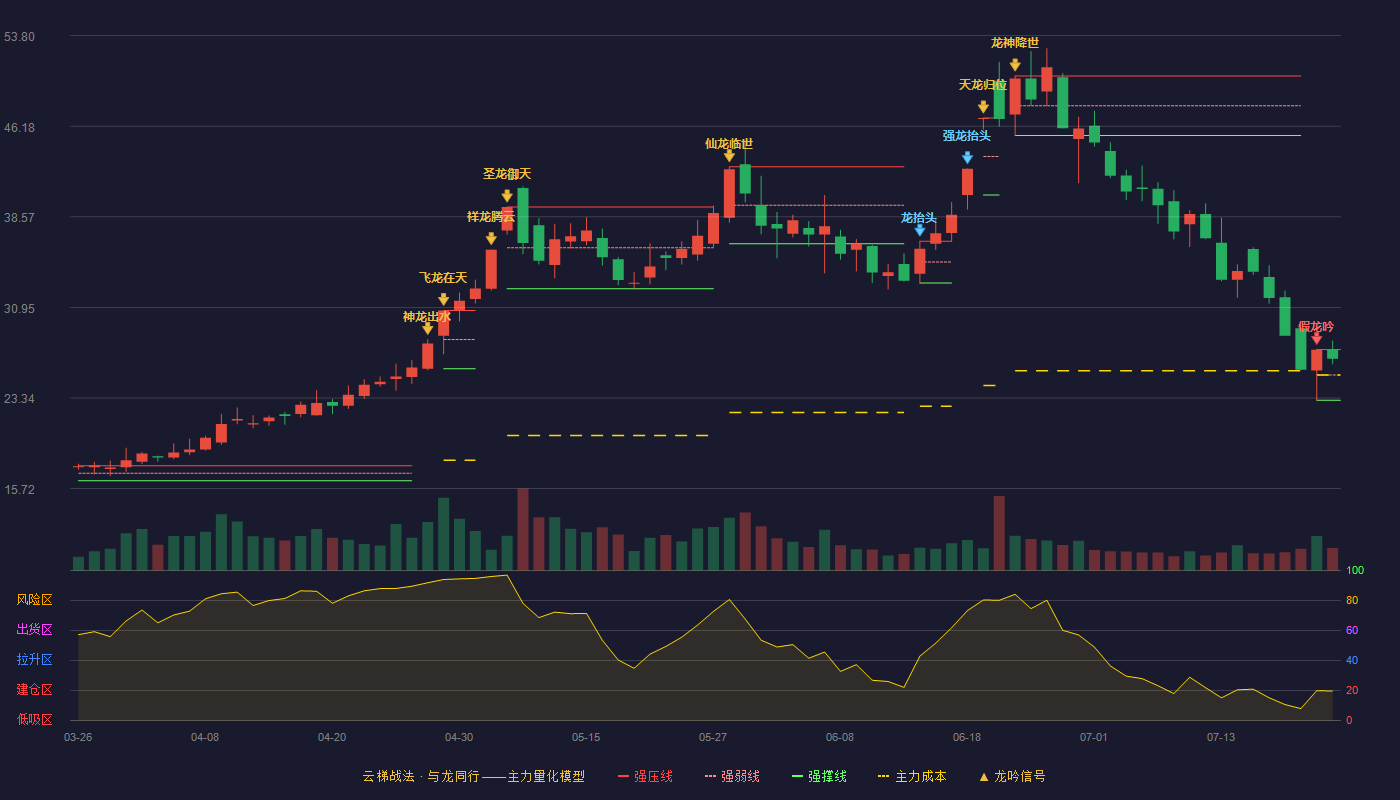Click the blue 强龙抬头 signal arrow

tap(967, 157)
